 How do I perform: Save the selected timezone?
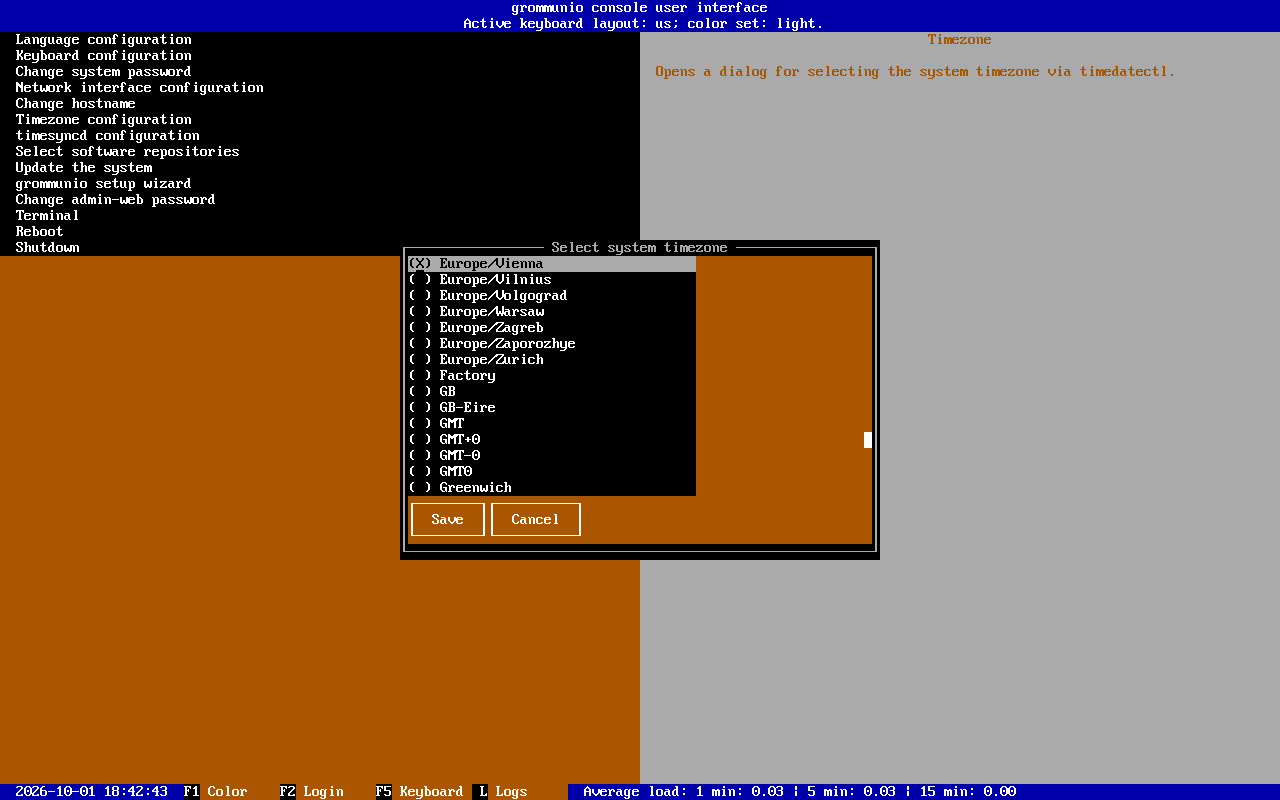point(448,520)
